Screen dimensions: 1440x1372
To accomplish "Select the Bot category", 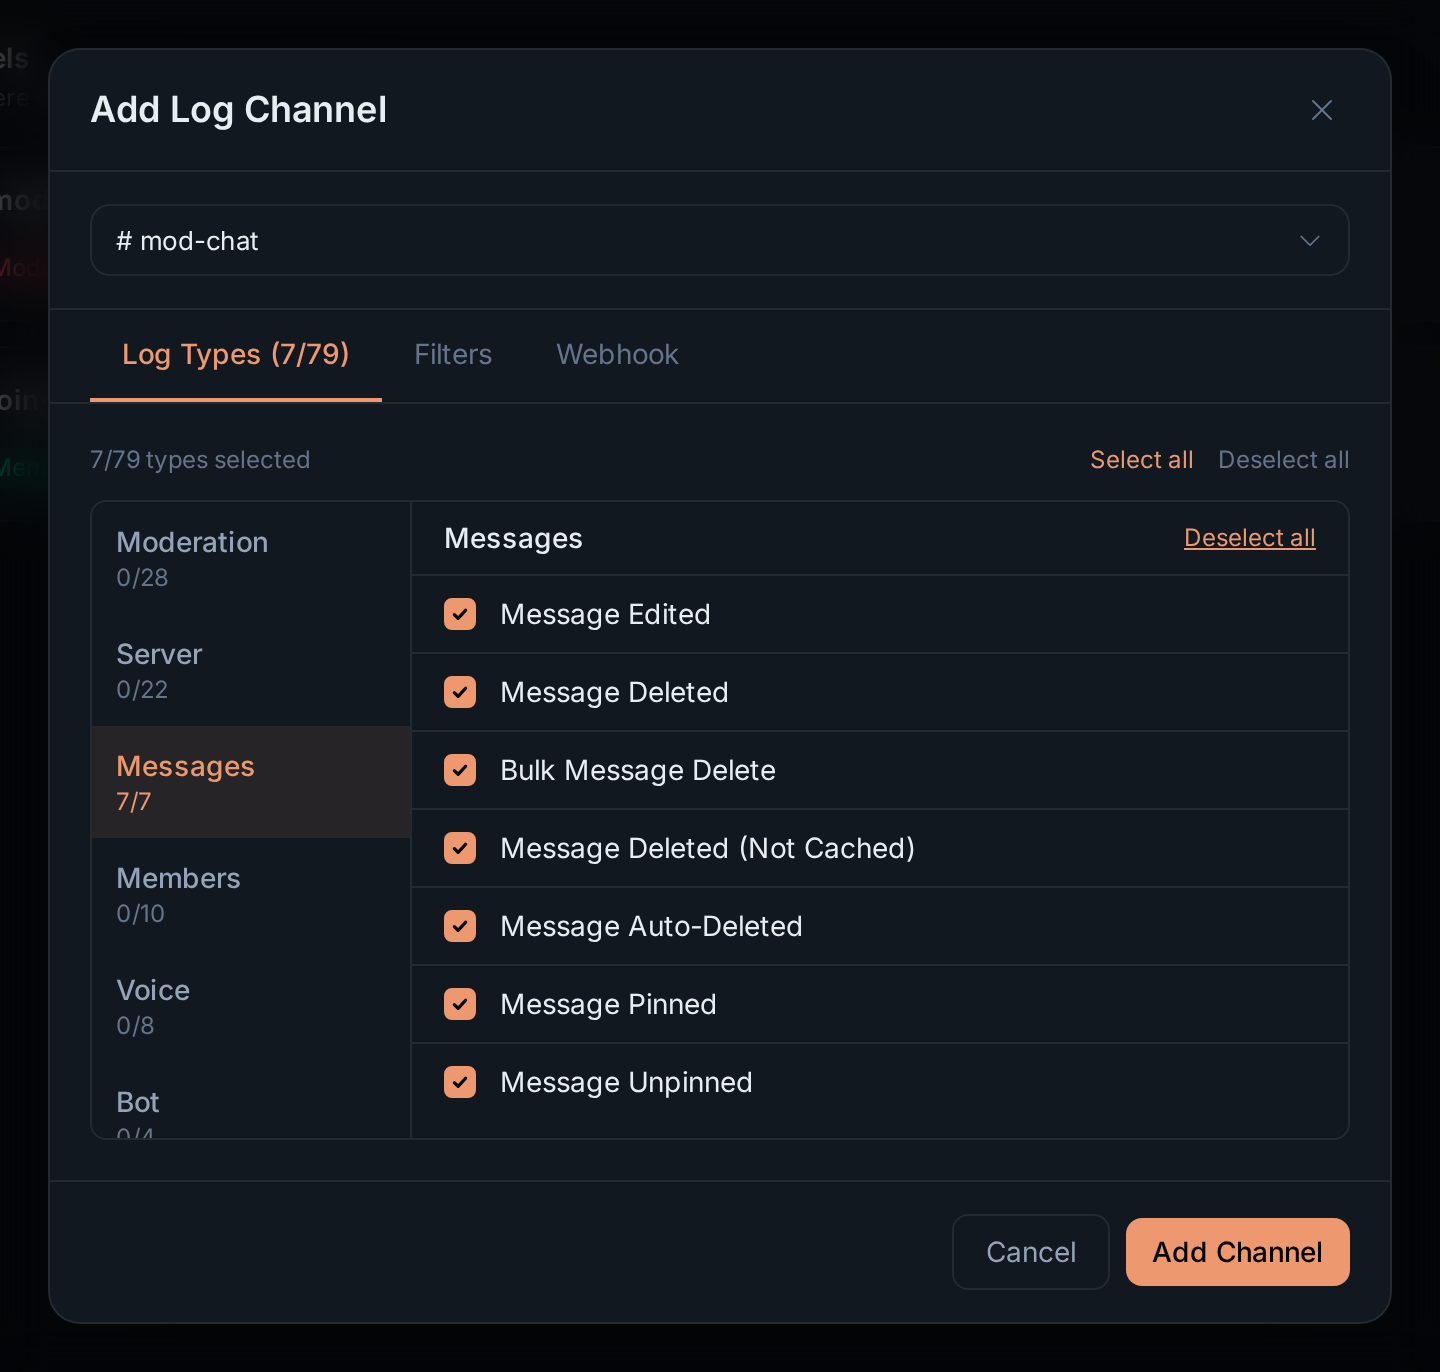I will pyautogui.click(x=251, y=1101).
